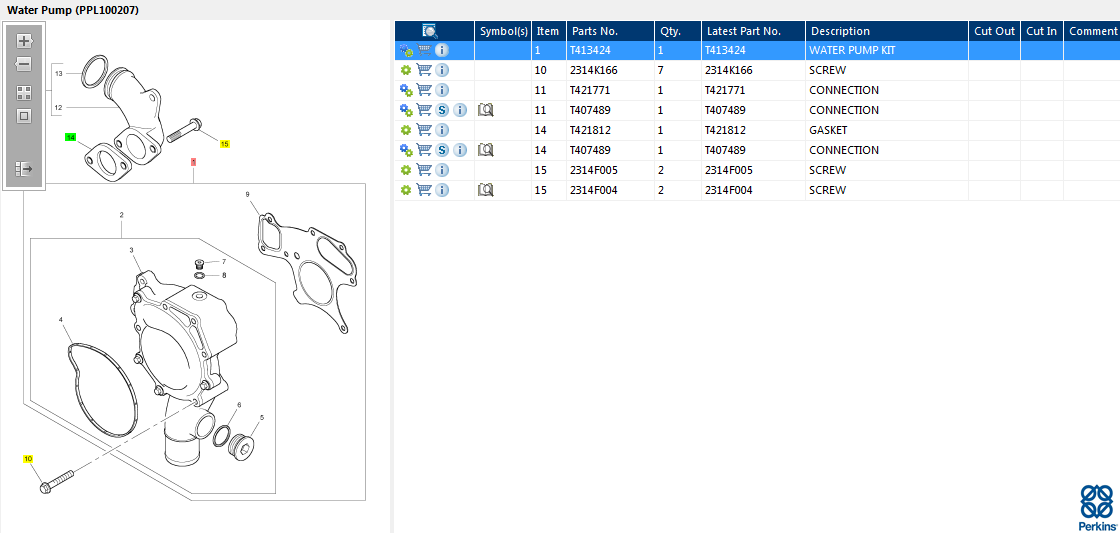The image size is (1120, 533).
Task: Click callout number 9 for the gasket plate
Action: pos(247,194)
